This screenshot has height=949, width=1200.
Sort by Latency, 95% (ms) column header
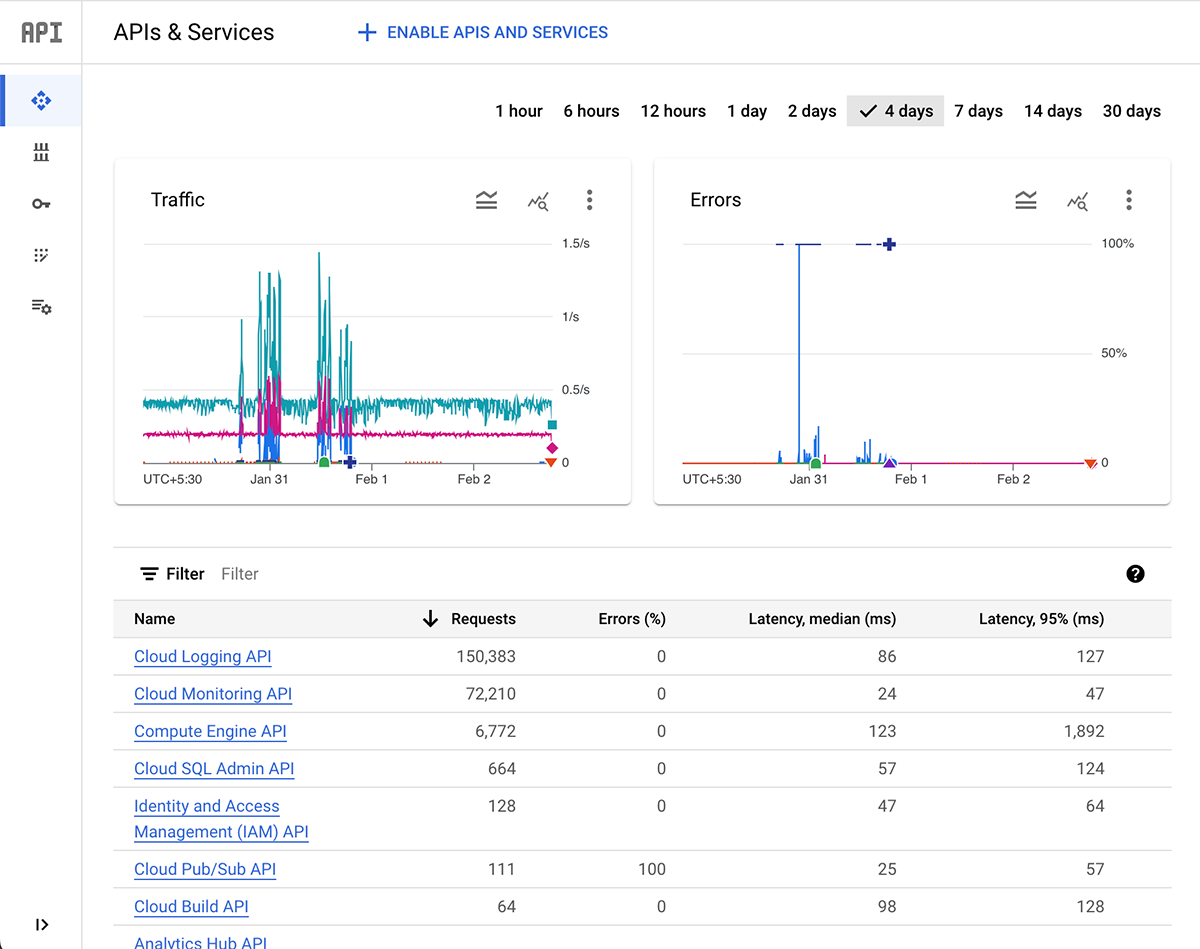coord(1041,619)
